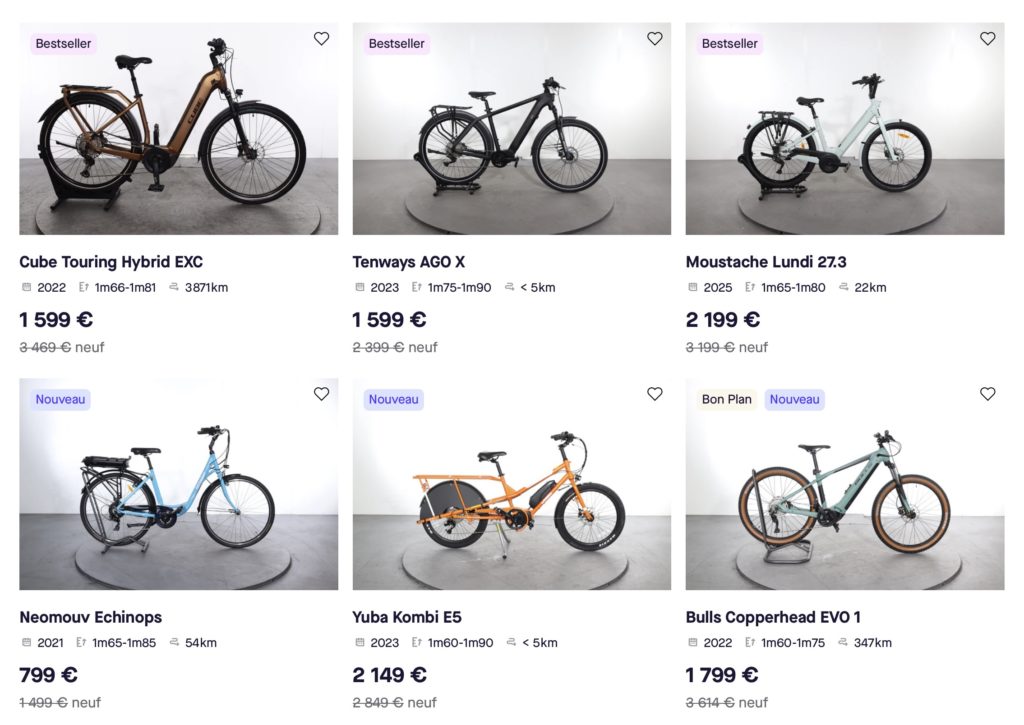Go to Moustache Lundi 27.3 product page

point(766,262)
